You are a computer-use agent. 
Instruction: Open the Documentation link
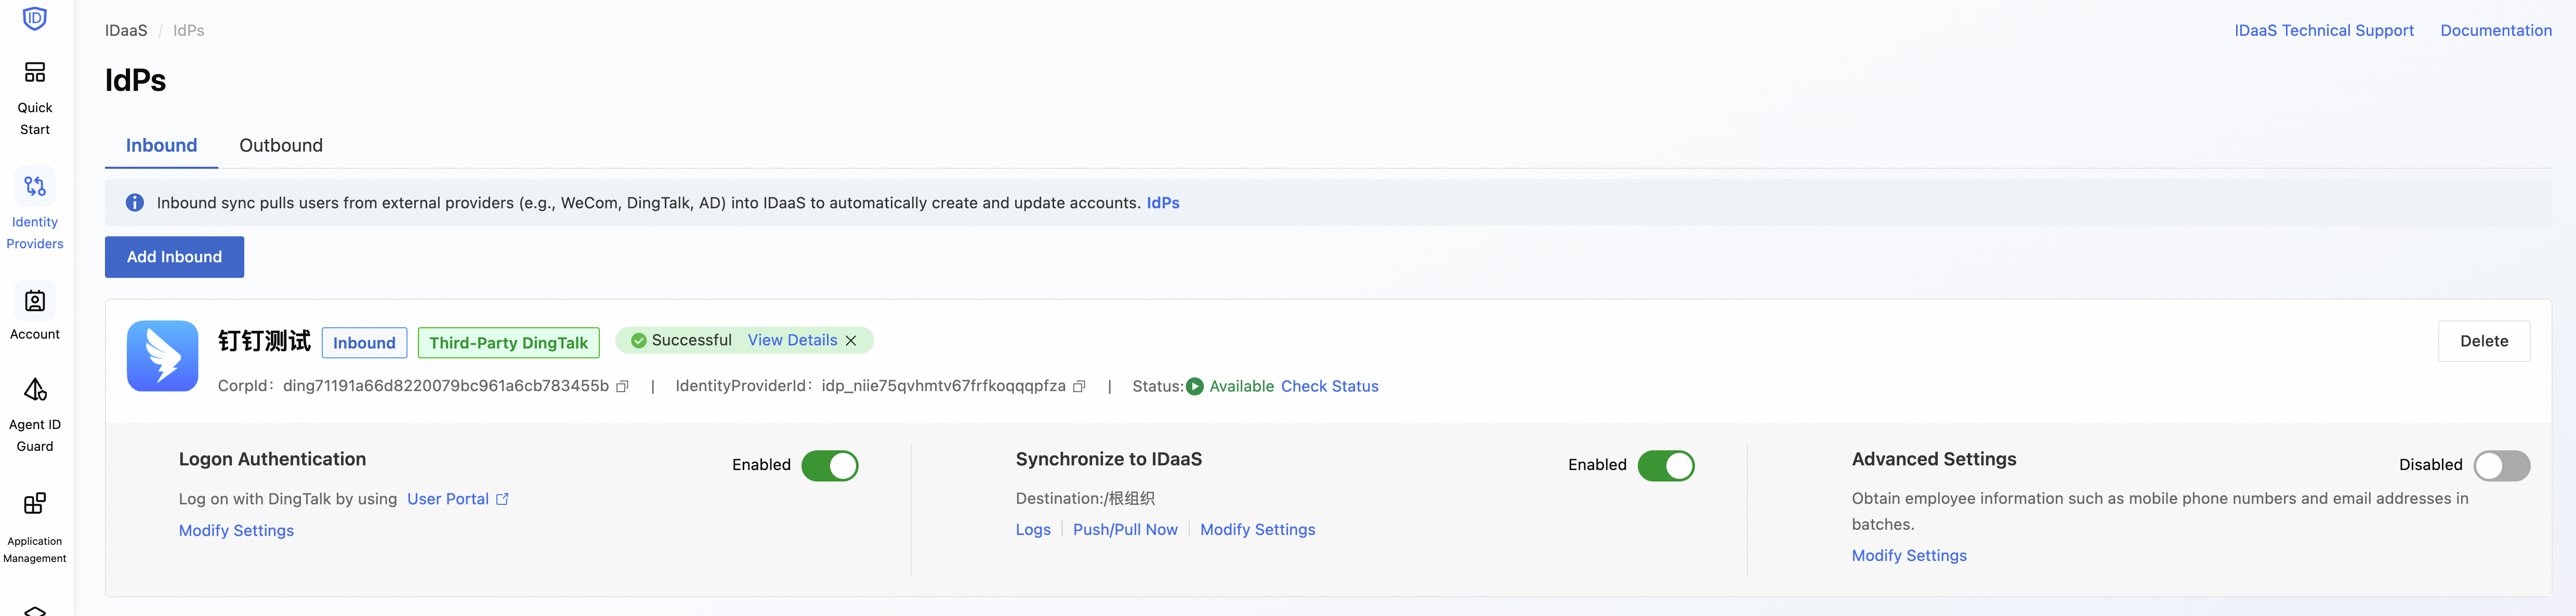point(2496,31)
